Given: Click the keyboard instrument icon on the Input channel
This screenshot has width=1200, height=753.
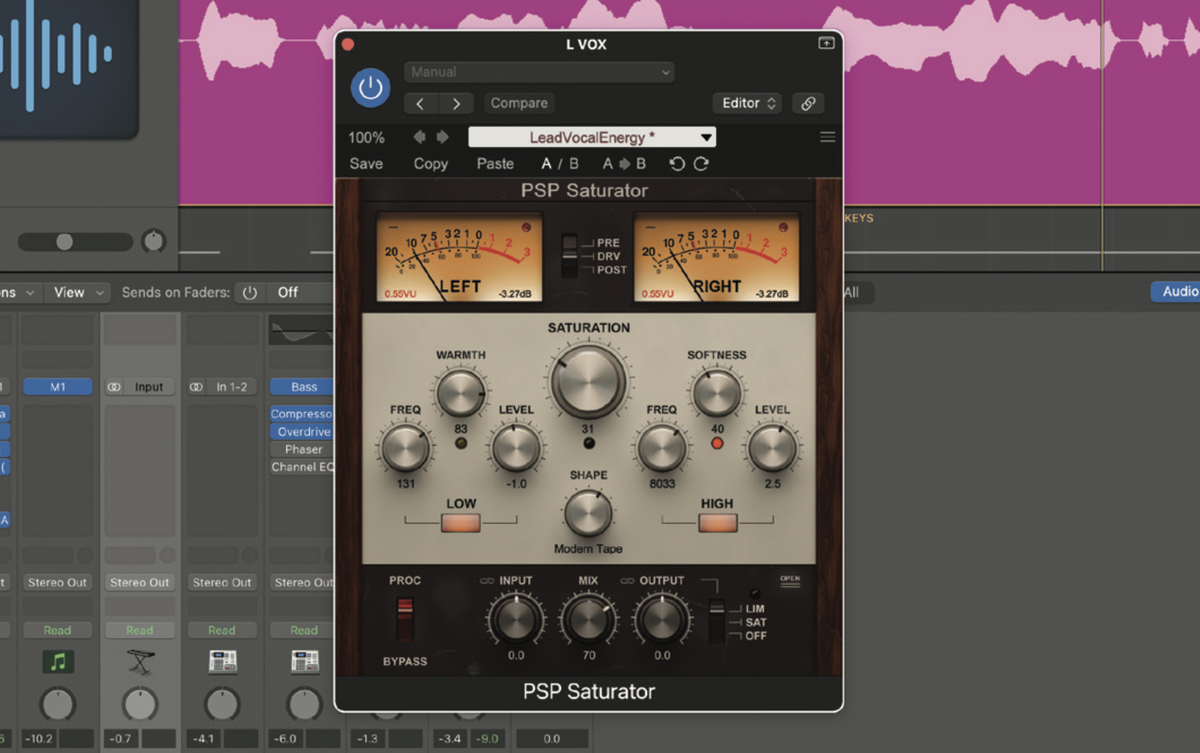Looking at the screenshot, I should point(139,661).
